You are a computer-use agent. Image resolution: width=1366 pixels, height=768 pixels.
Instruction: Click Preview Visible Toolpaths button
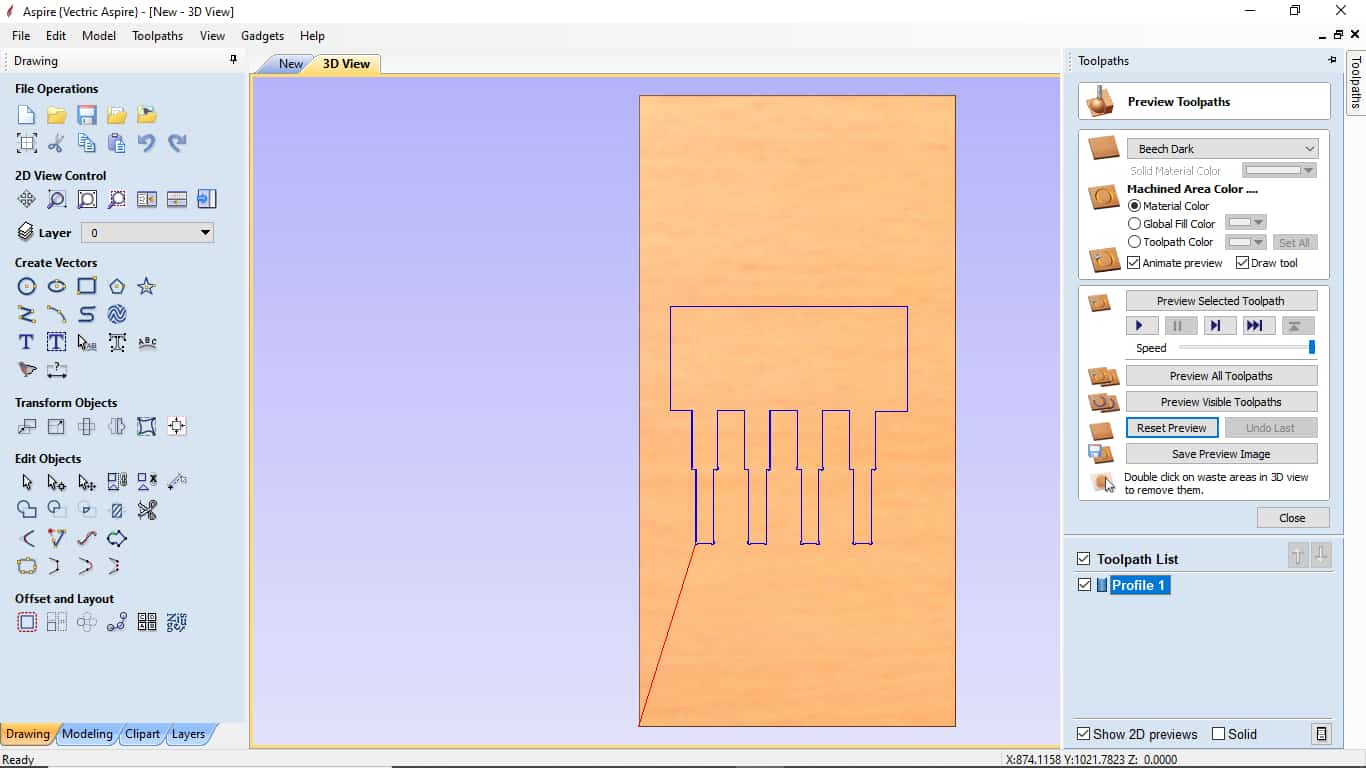pos(1221,402)
